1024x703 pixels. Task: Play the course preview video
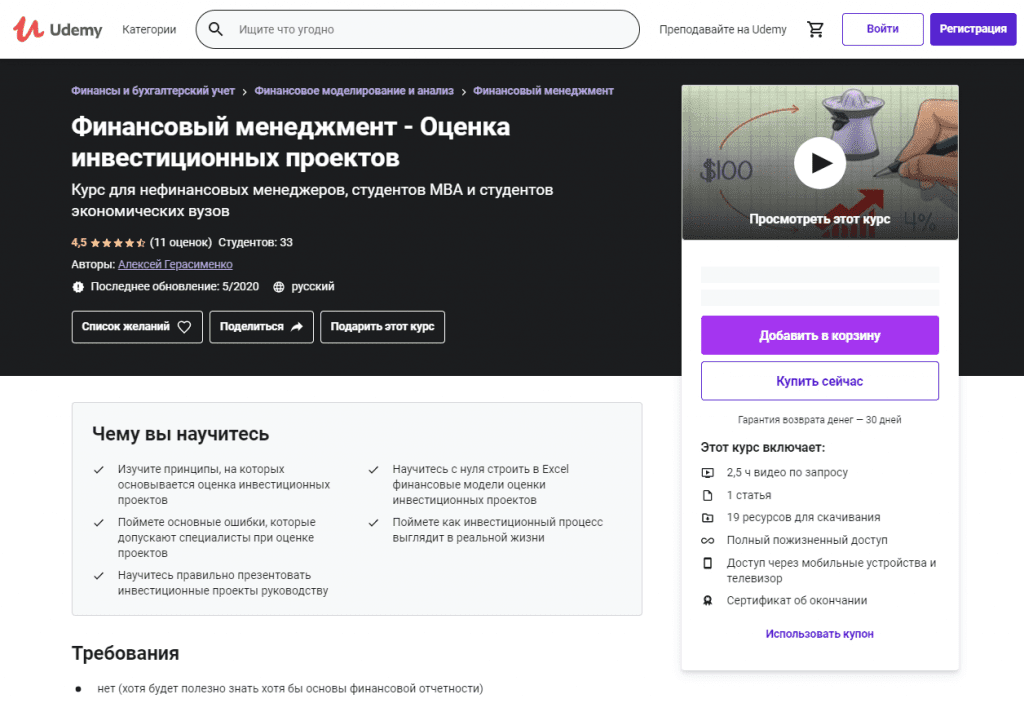[820, 163]
